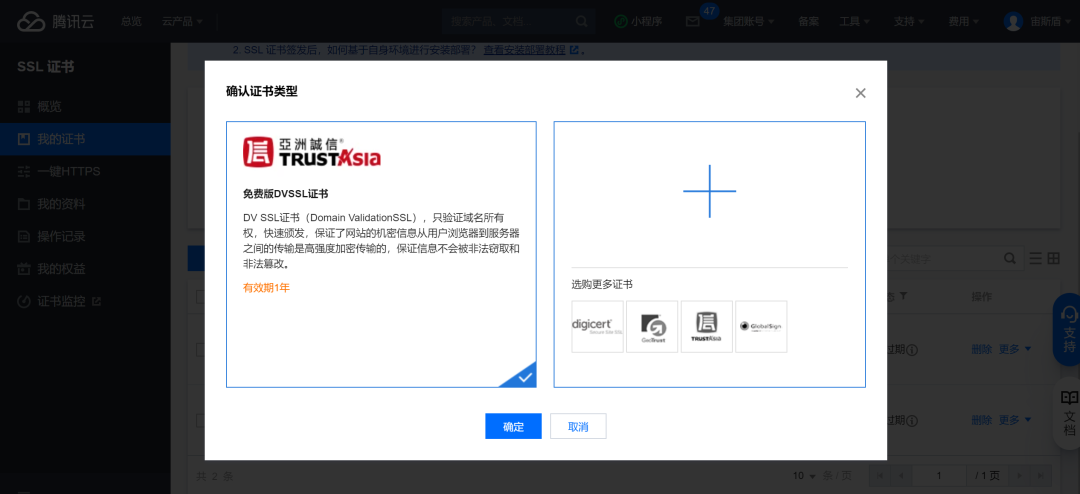Click 删除 in the second certificate row
1080x494 pixels.
coord(982,420)
